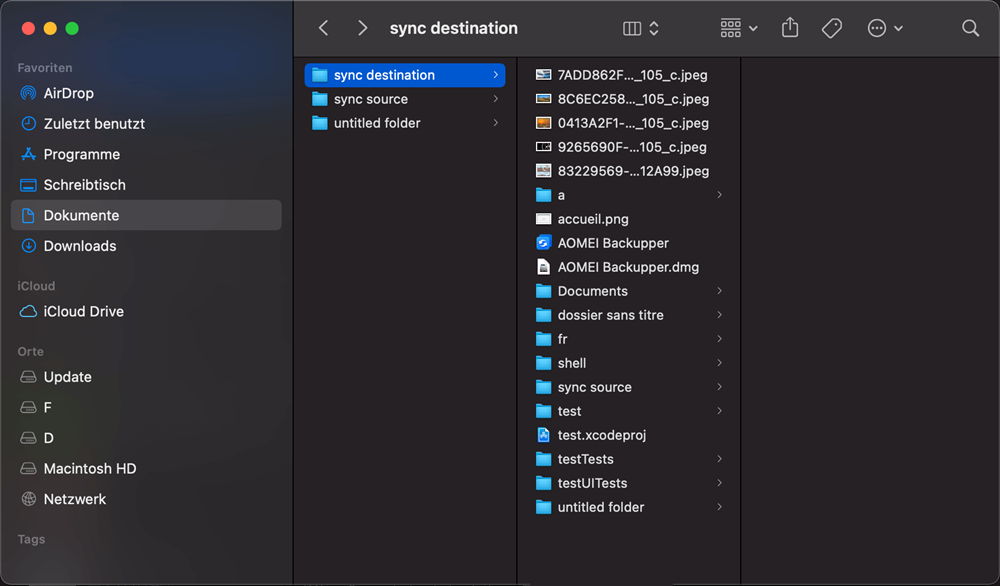Select the test.xcodeproj file

pyautogui.click(x=602, y=435)
